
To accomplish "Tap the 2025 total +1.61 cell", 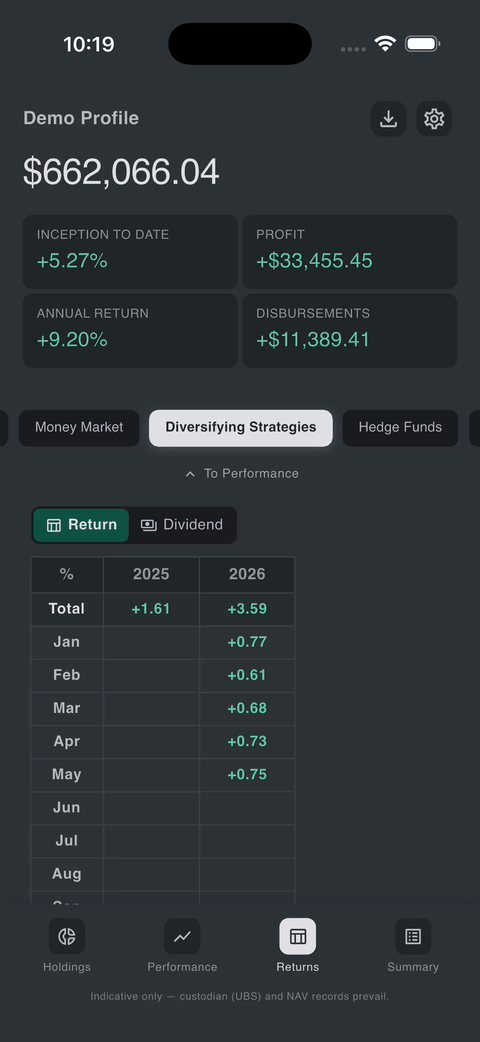I will coord(151,609).
